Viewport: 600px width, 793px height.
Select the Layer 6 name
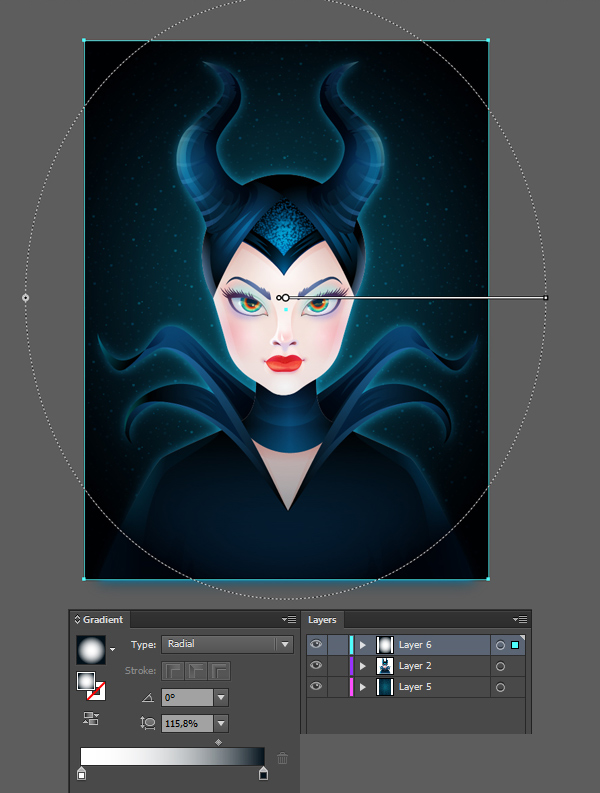[415, 645]
